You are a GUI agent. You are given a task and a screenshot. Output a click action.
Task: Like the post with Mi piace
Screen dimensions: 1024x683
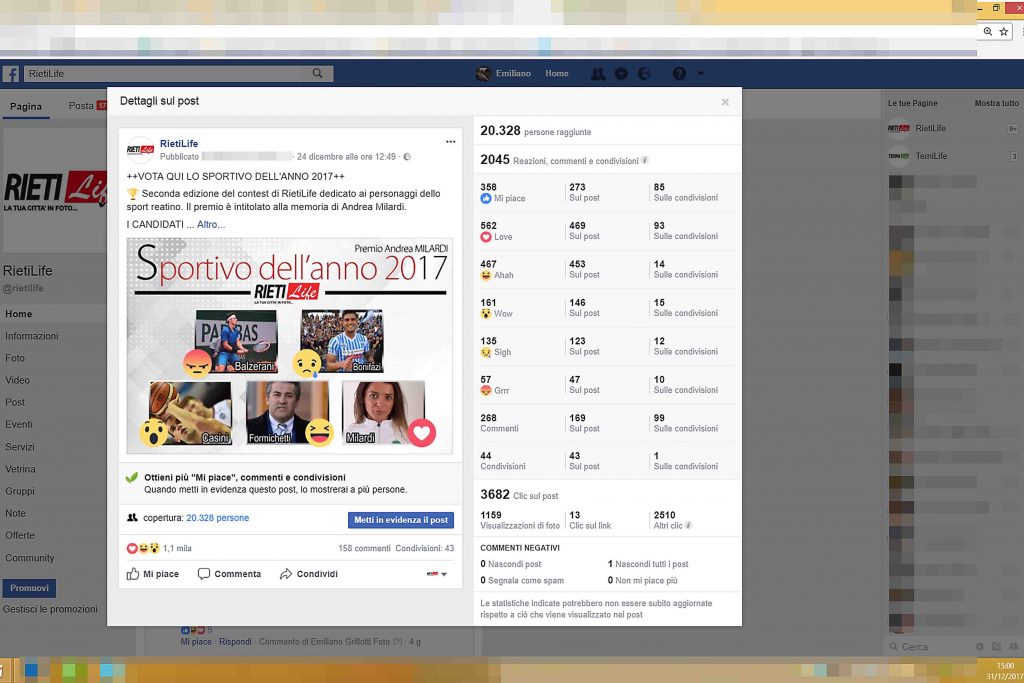click(x=152, y=574)
